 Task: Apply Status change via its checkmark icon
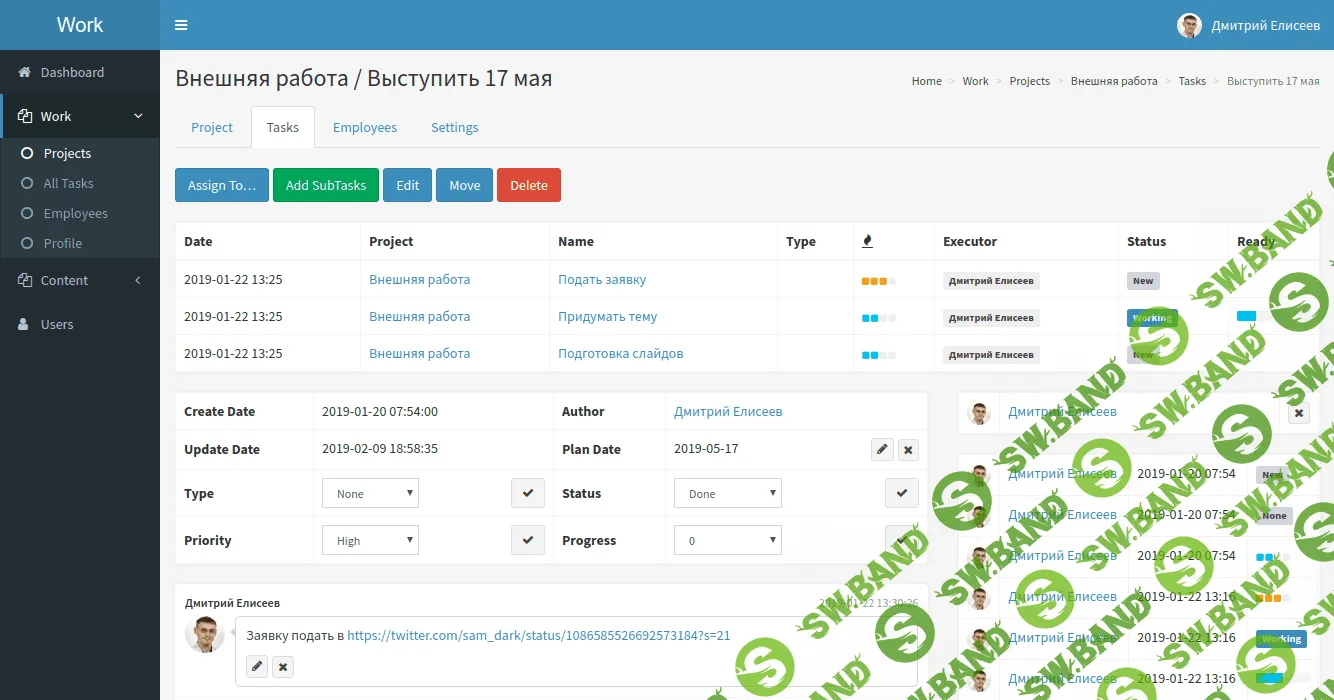coord(901,492)
